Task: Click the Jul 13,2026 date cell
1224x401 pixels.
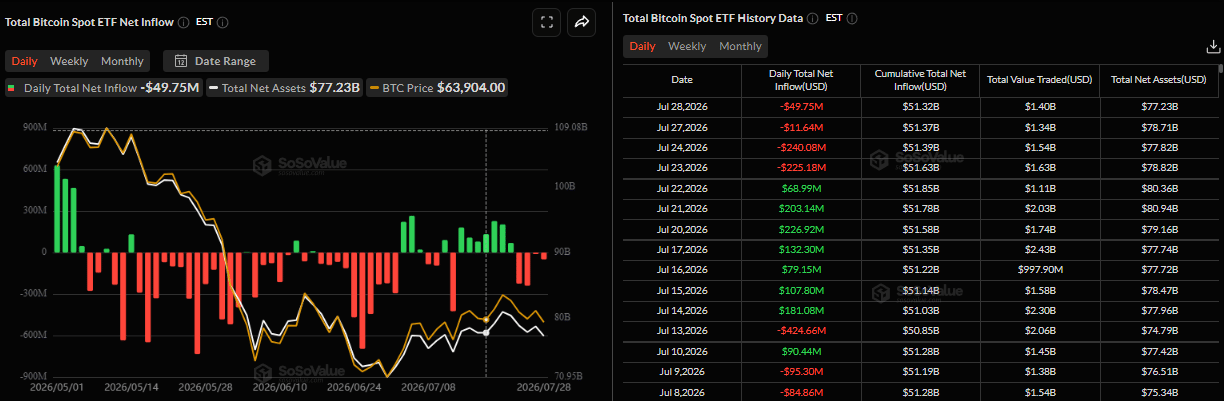Action: tap(682, 329)
